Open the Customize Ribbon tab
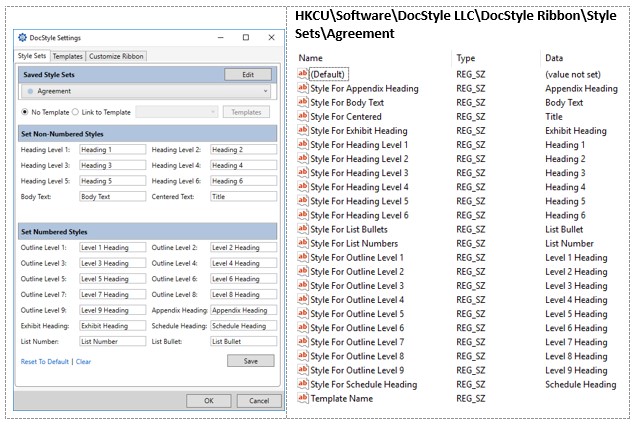639x427 pixels. [116, 56]
